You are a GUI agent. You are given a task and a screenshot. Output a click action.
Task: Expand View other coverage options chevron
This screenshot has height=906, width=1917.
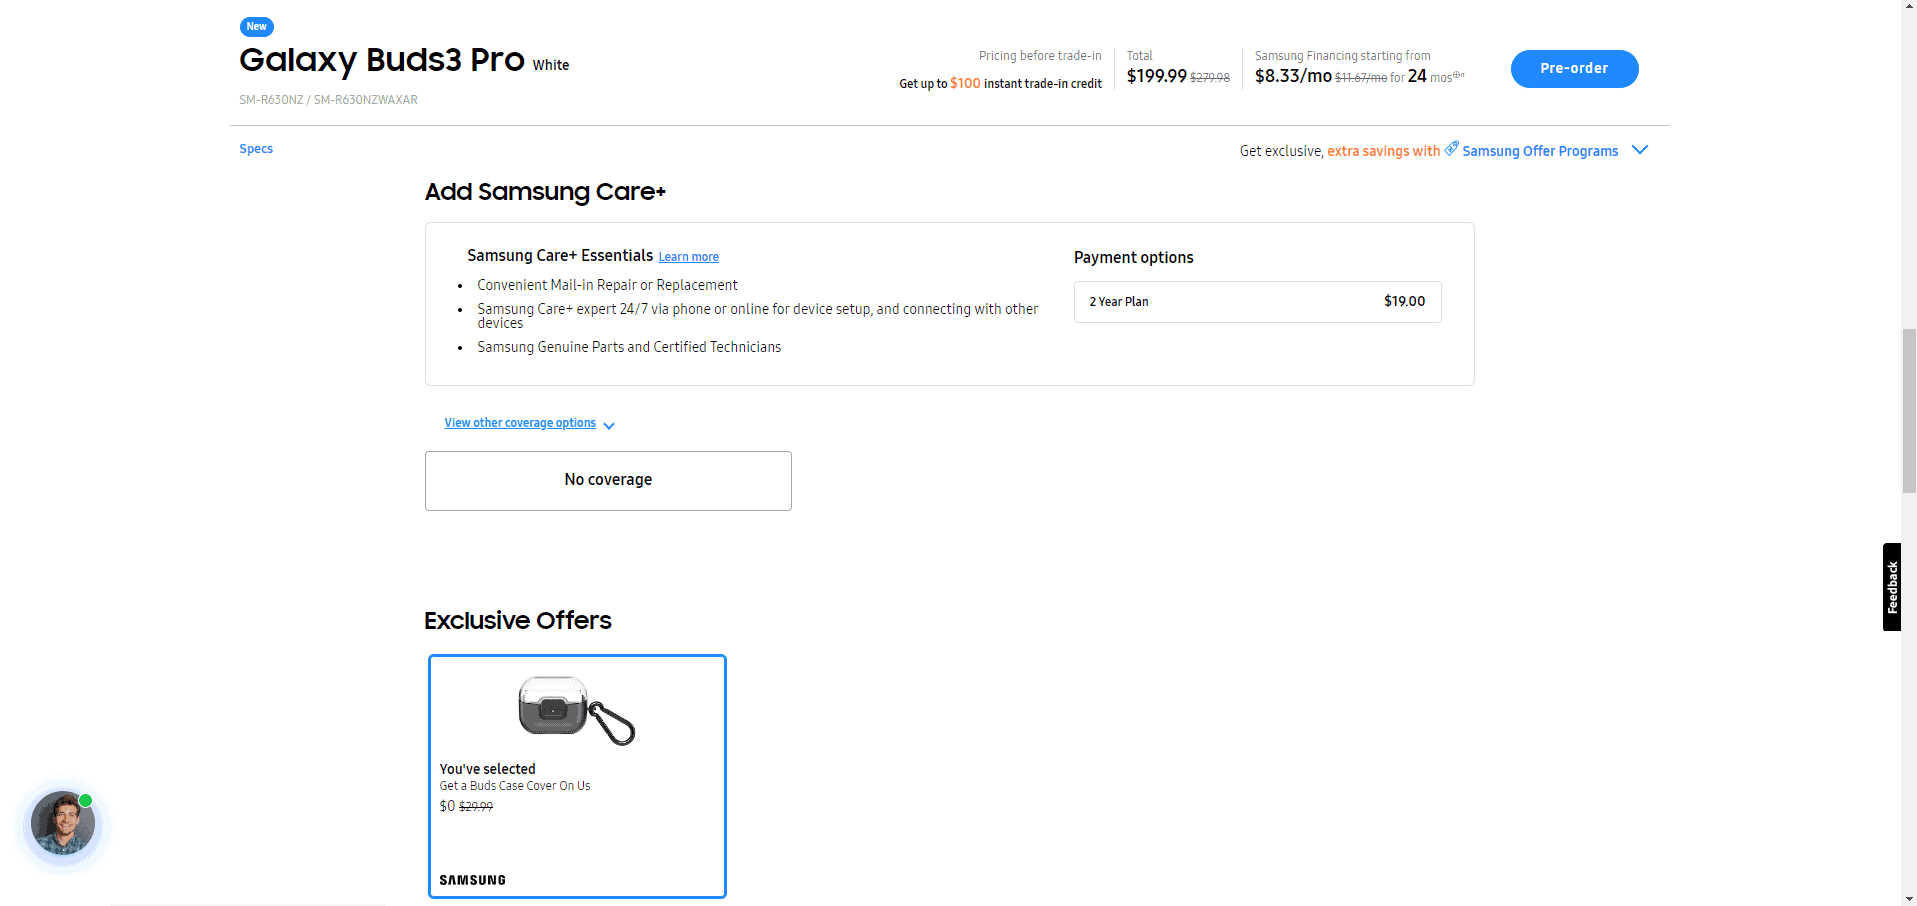pos(609,425)
